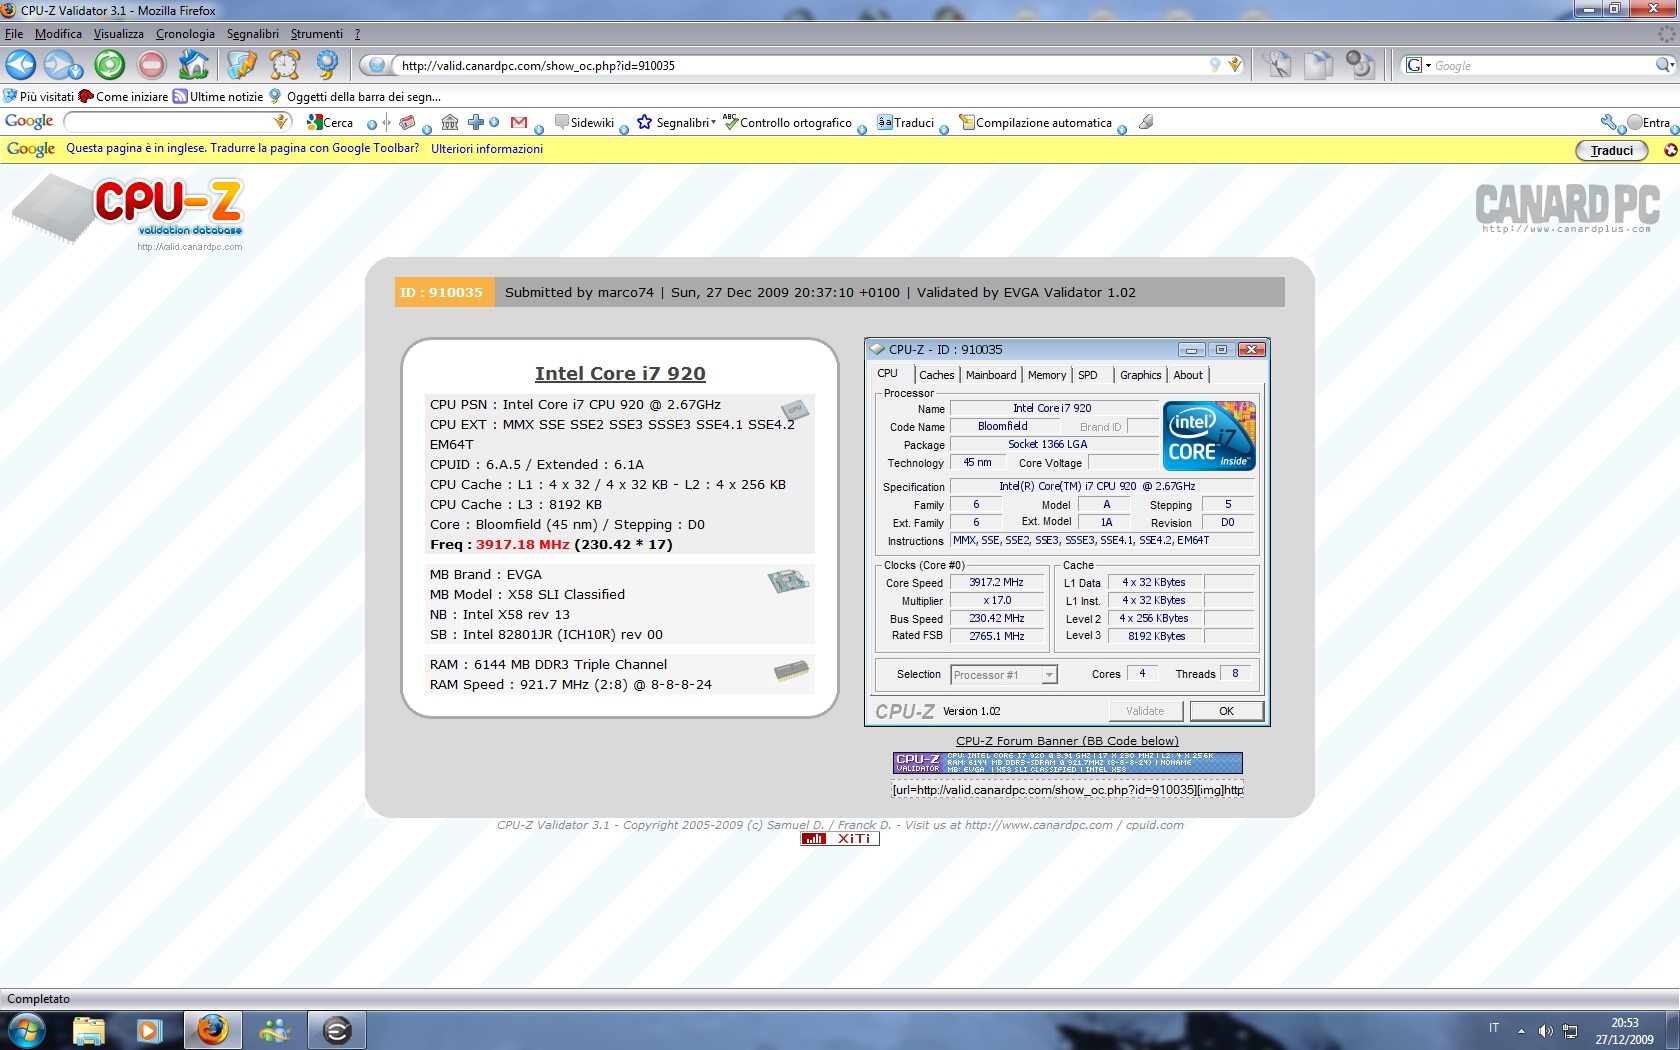1680x1050 pixels.
Task: Open Firefox from the Windows taskbar
Action: pyautogui.click(x=212, y=1029)
